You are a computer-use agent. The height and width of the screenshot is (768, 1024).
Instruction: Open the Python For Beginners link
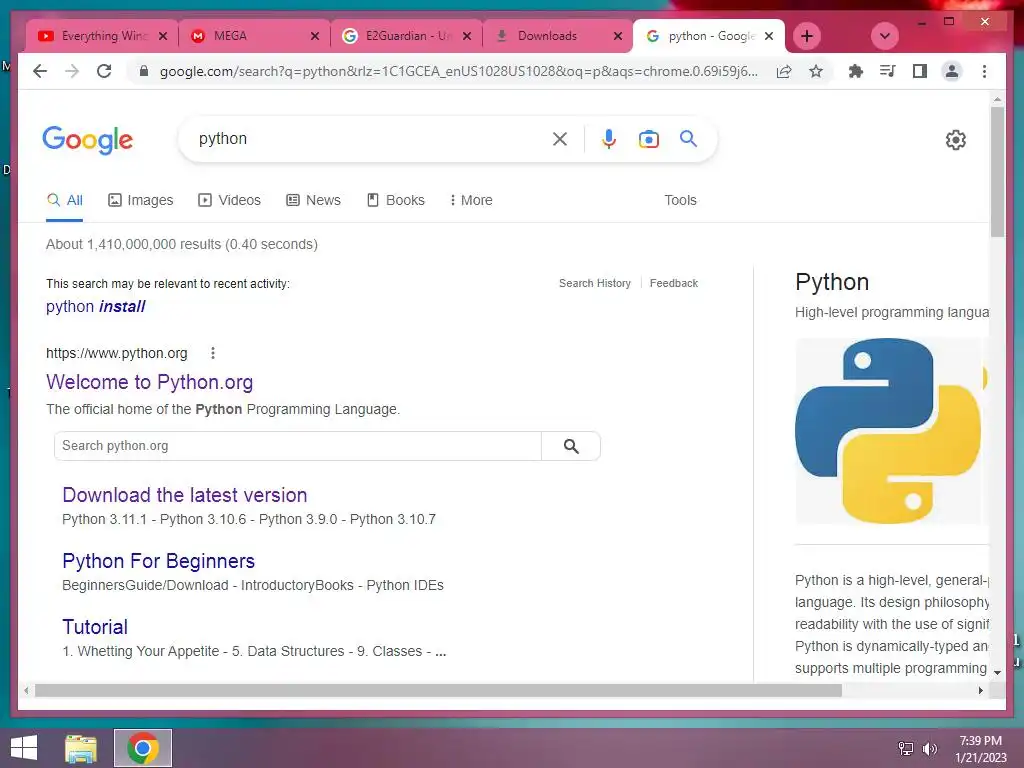coord(159,561)
